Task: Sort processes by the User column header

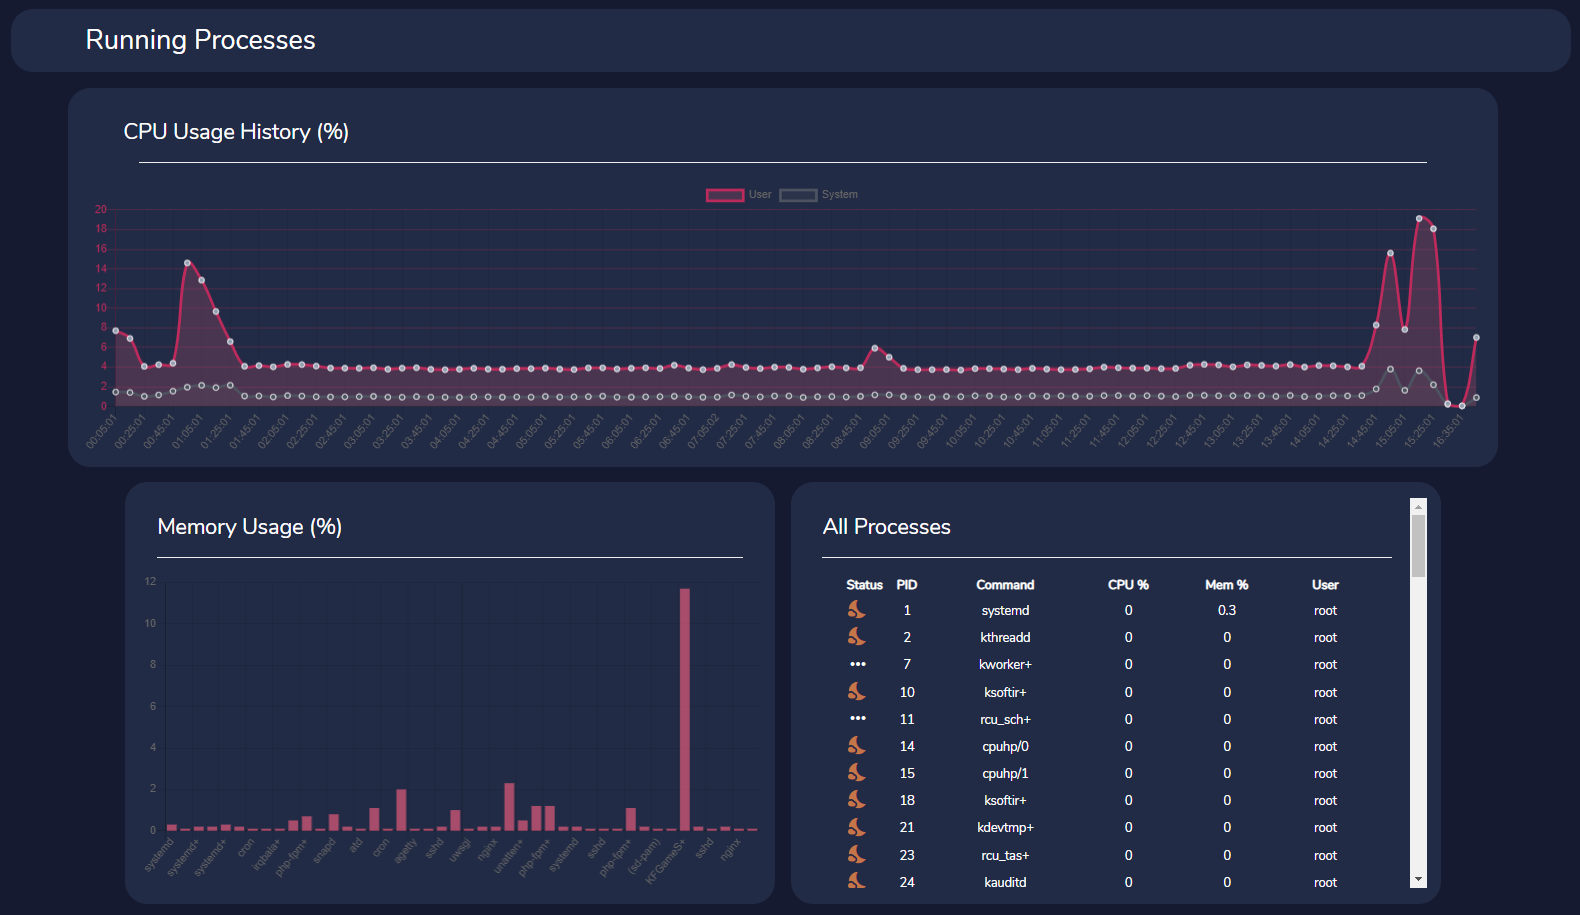Action: (1325, 585)
